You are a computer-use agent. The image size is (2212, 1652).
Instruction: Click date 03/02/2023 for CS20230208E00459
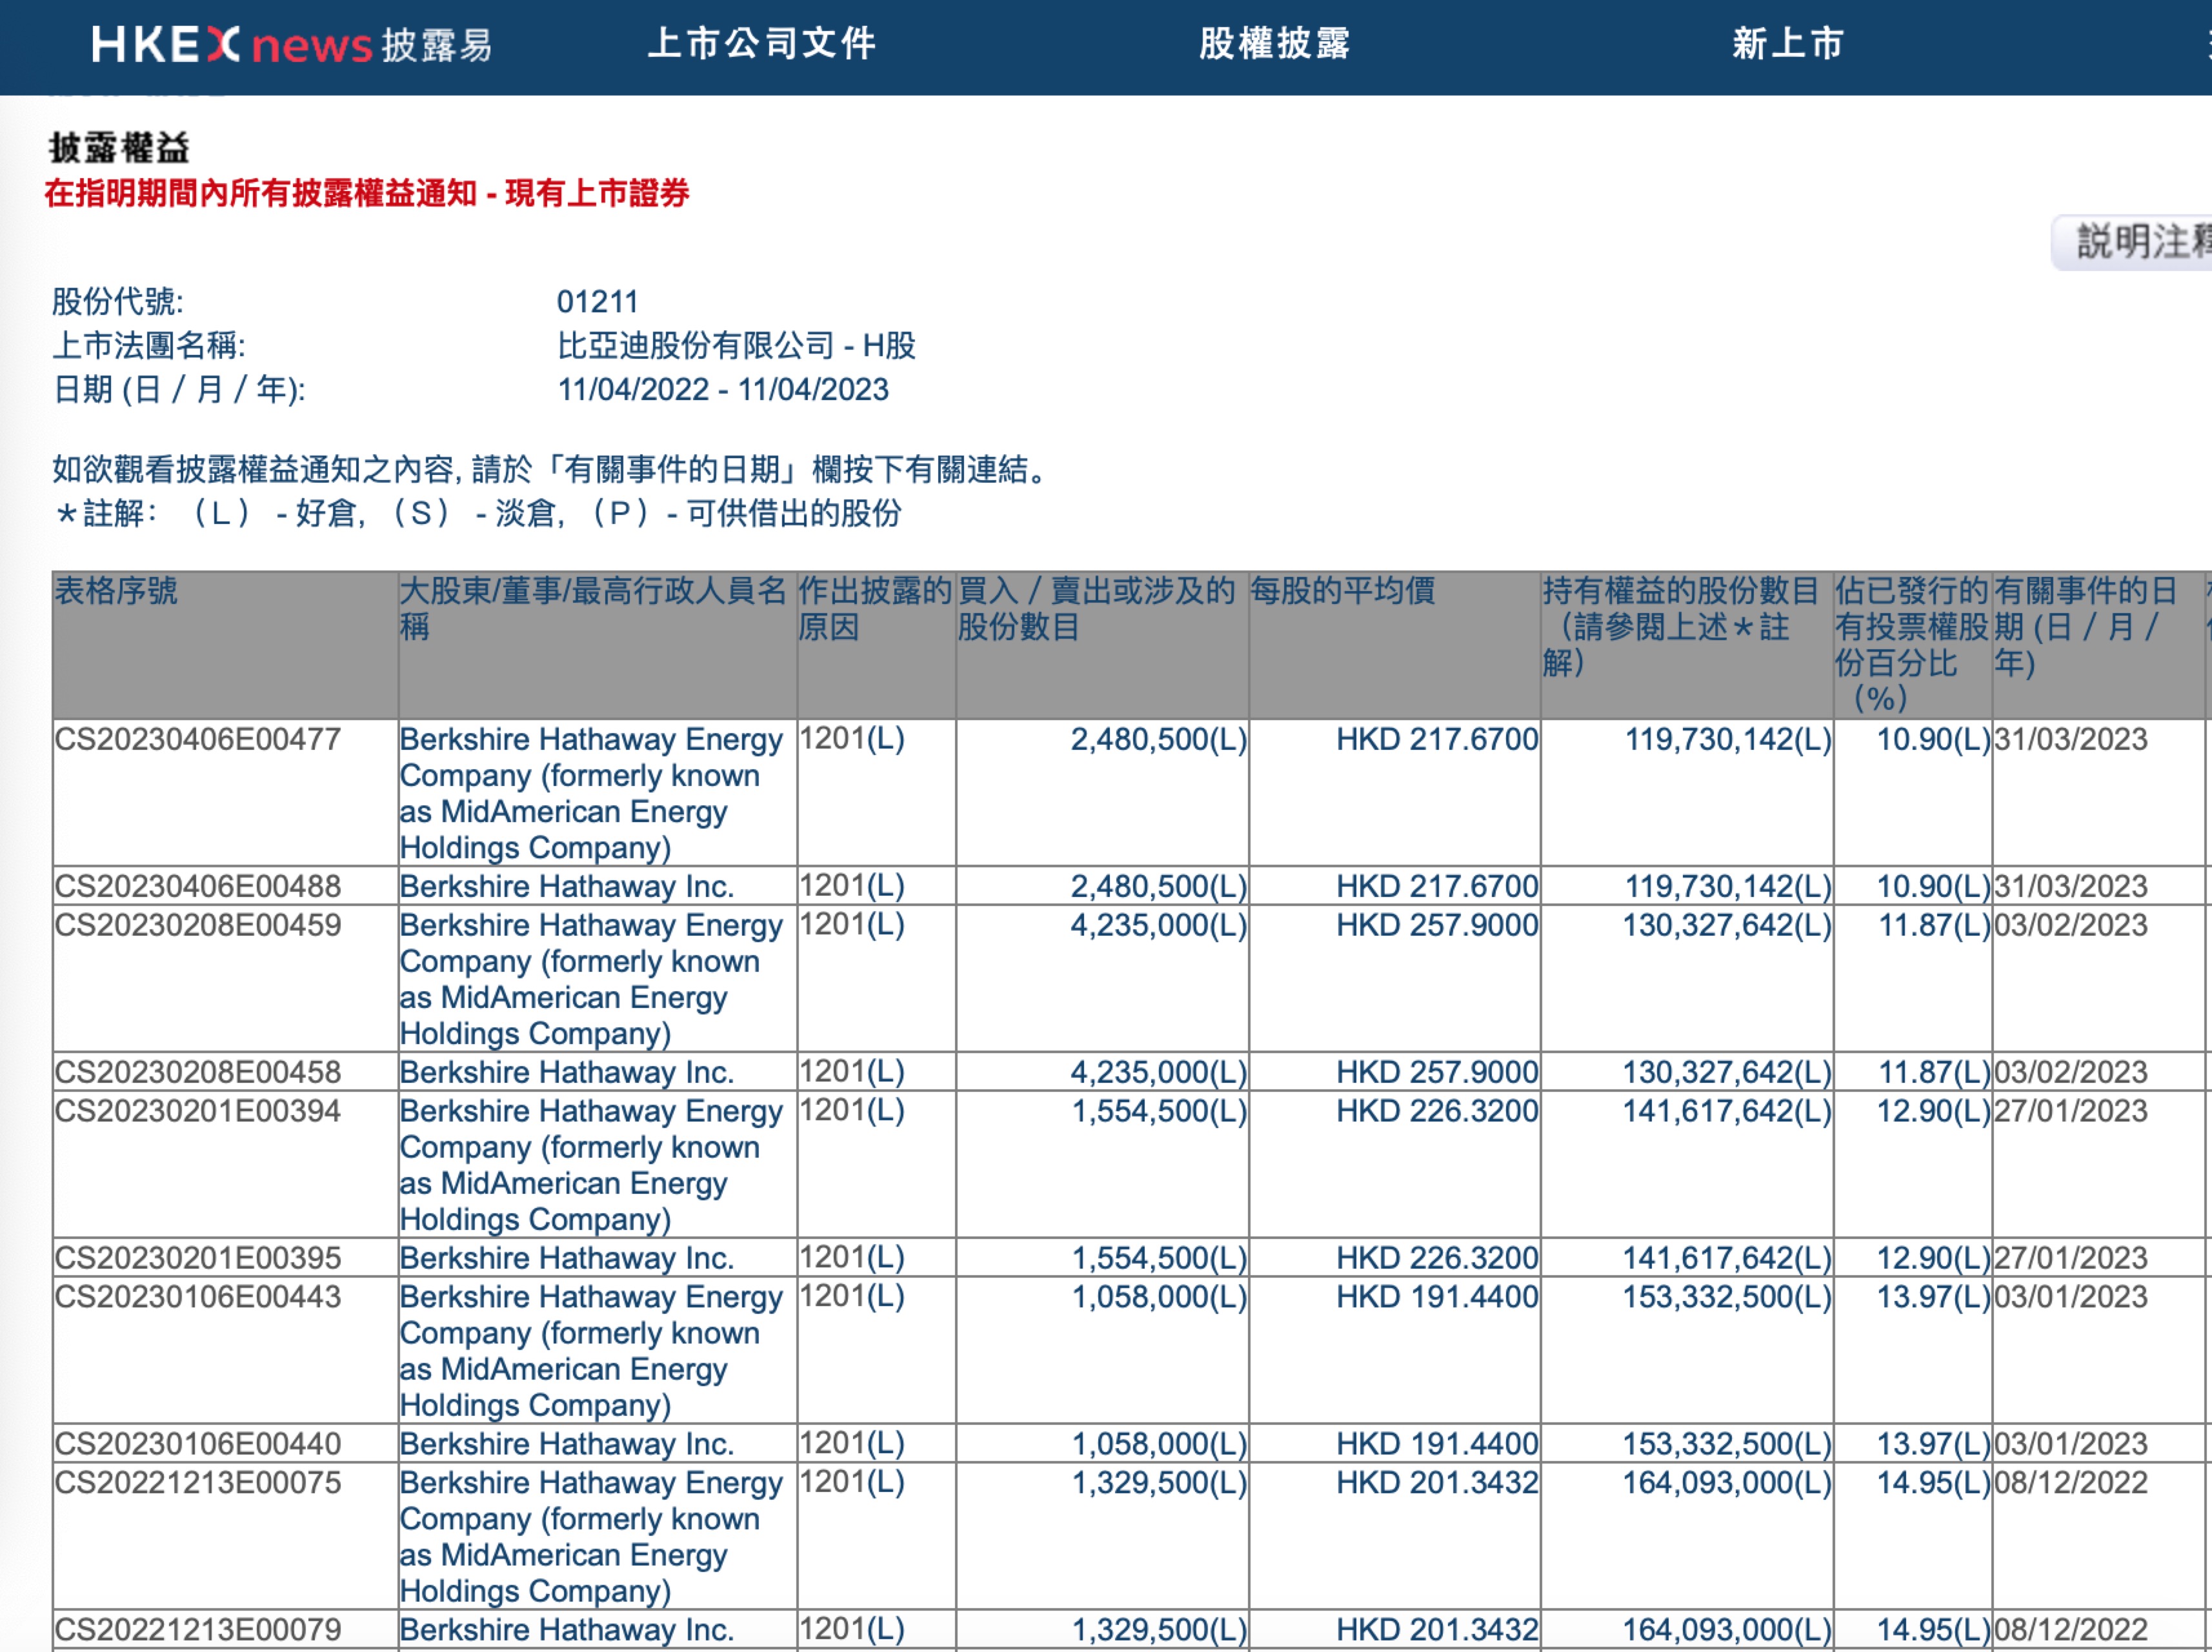click(x=2070, y=926)
